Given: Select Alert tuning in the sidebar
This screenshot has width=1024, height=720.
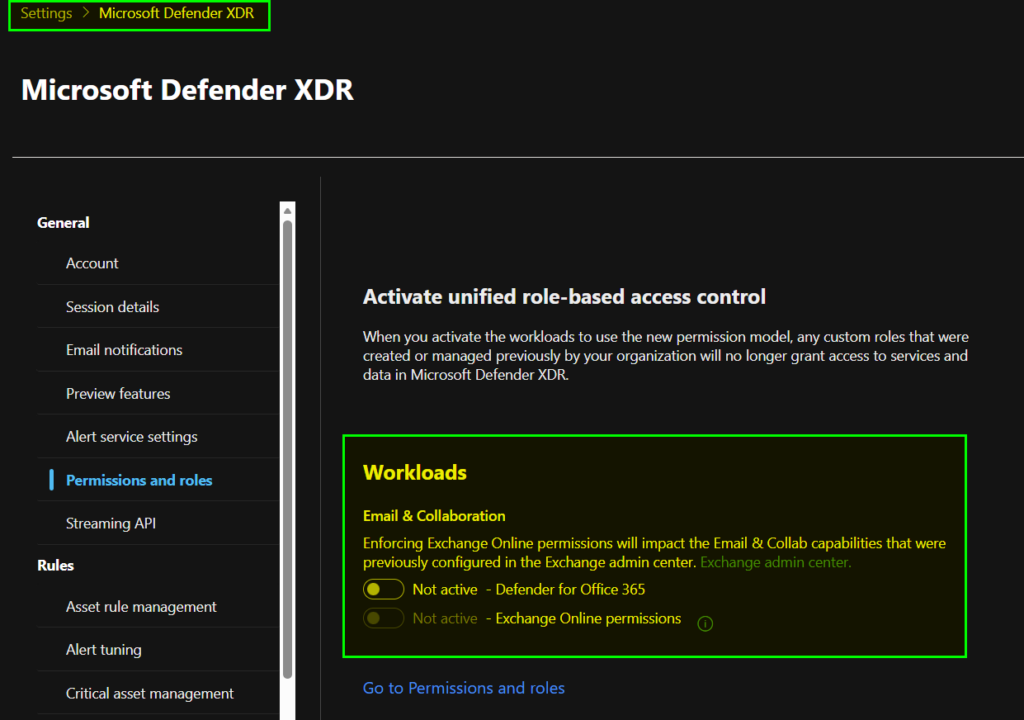Looking at the screenshot, I should pyautogui.click(x=103, y=650).
